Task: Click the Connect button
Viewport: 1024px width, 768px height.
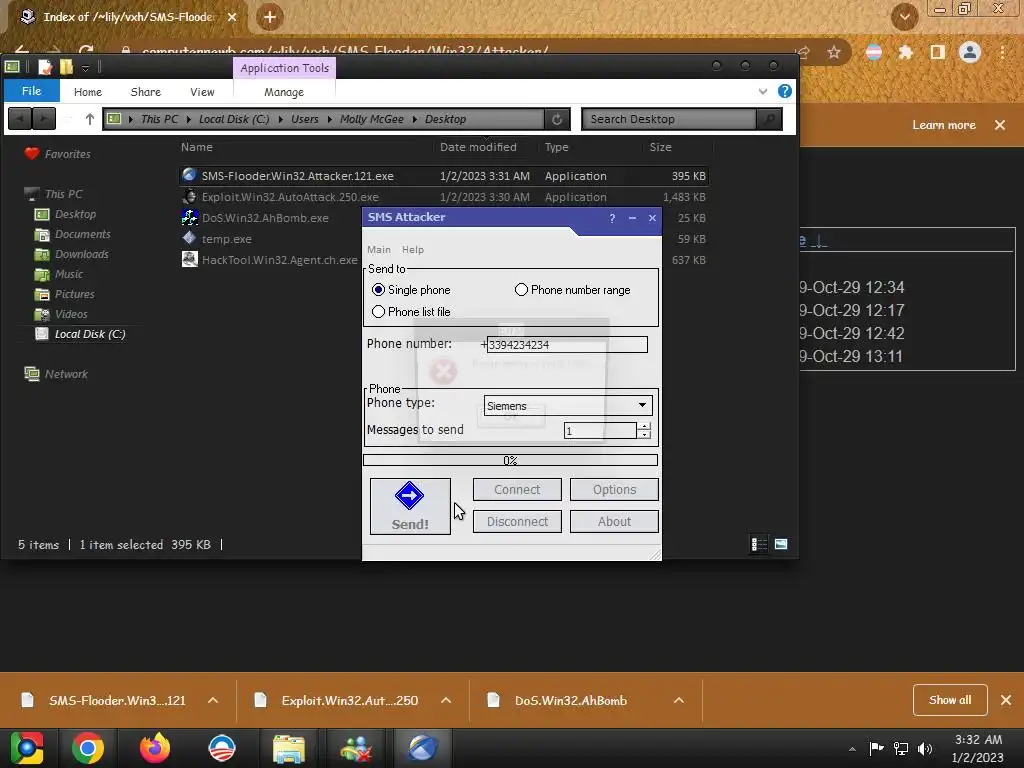Action: [517, 489]
